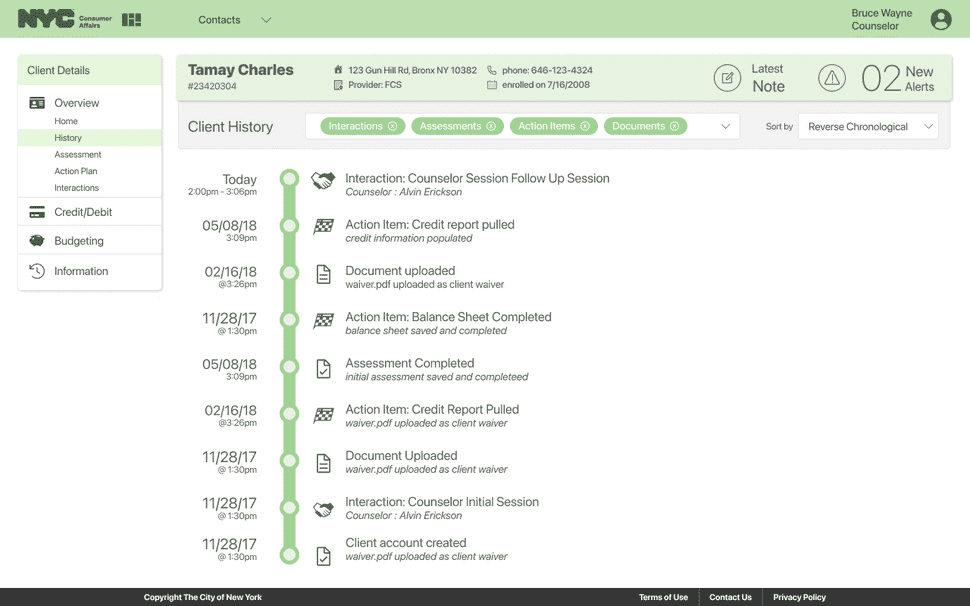Open the Contacts dropdown chevron
The height and width of the screenshot is (606, 970).
(x=264, y=19)
